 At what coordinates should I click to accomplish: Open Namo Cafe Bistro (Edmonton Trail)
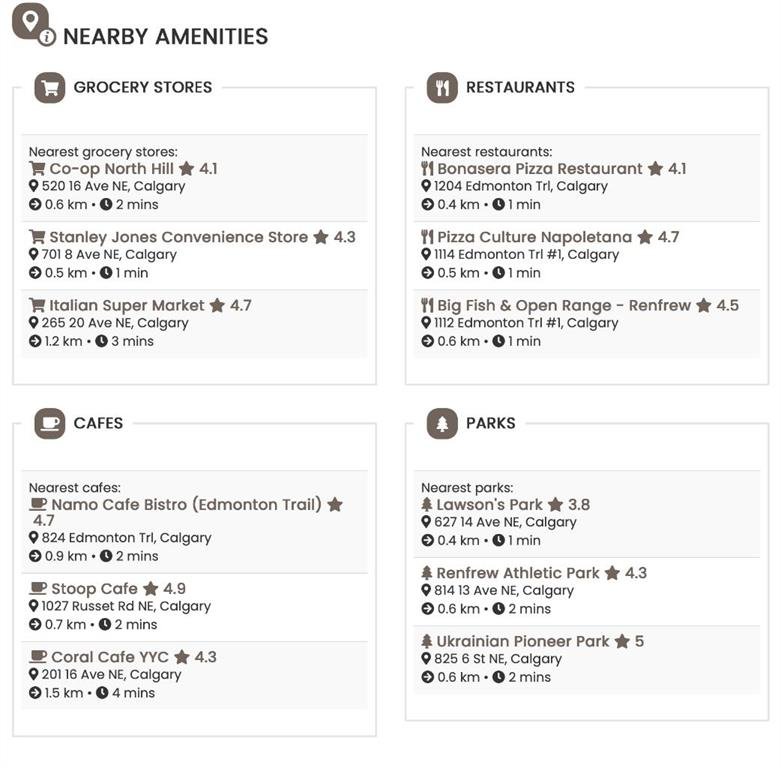[187, 505]
